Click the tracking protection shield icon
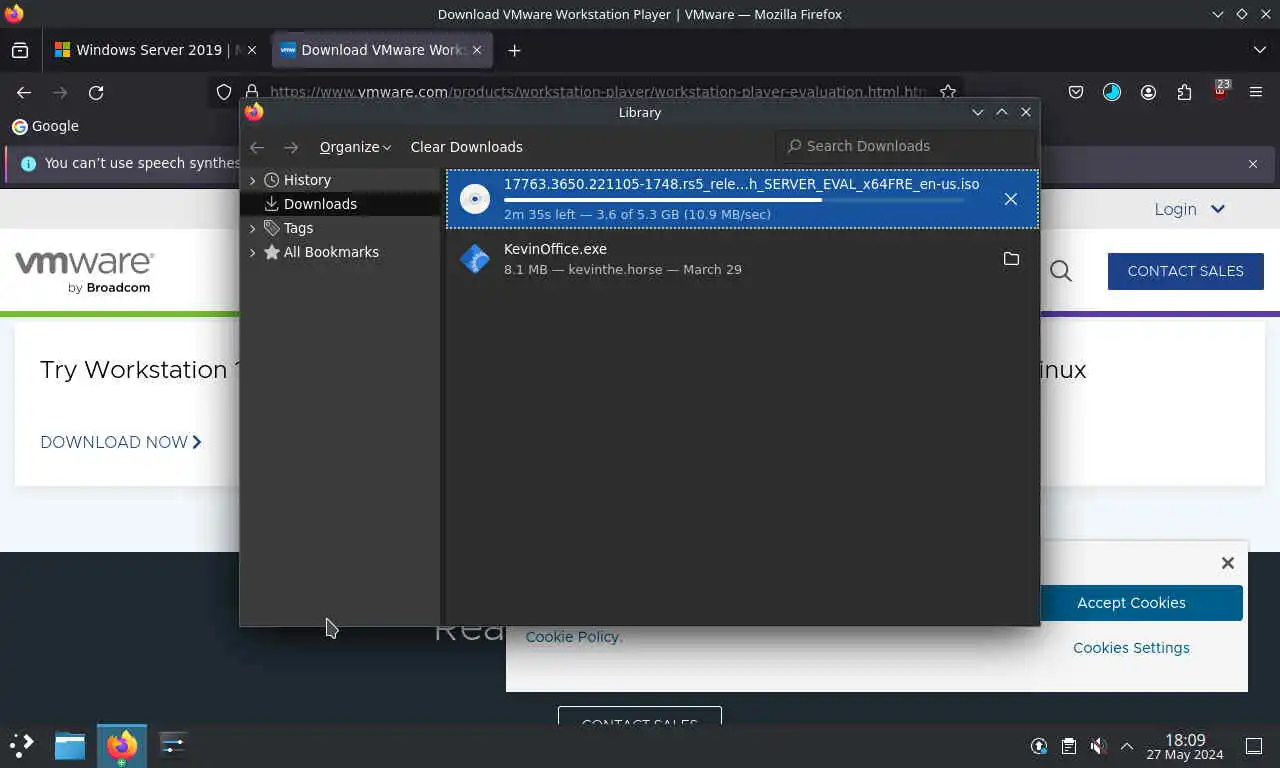This screenshot has height=768, width=1280. click(x=224, y=92)
